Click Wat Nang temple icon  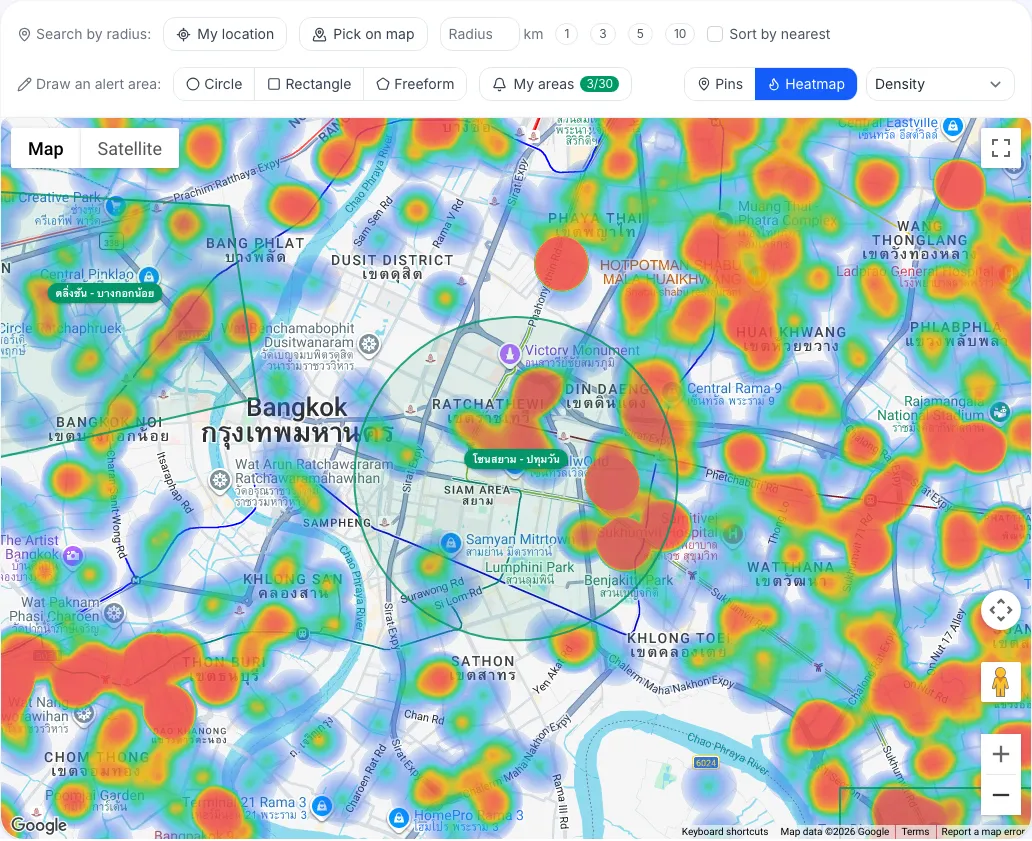(83, 715)
